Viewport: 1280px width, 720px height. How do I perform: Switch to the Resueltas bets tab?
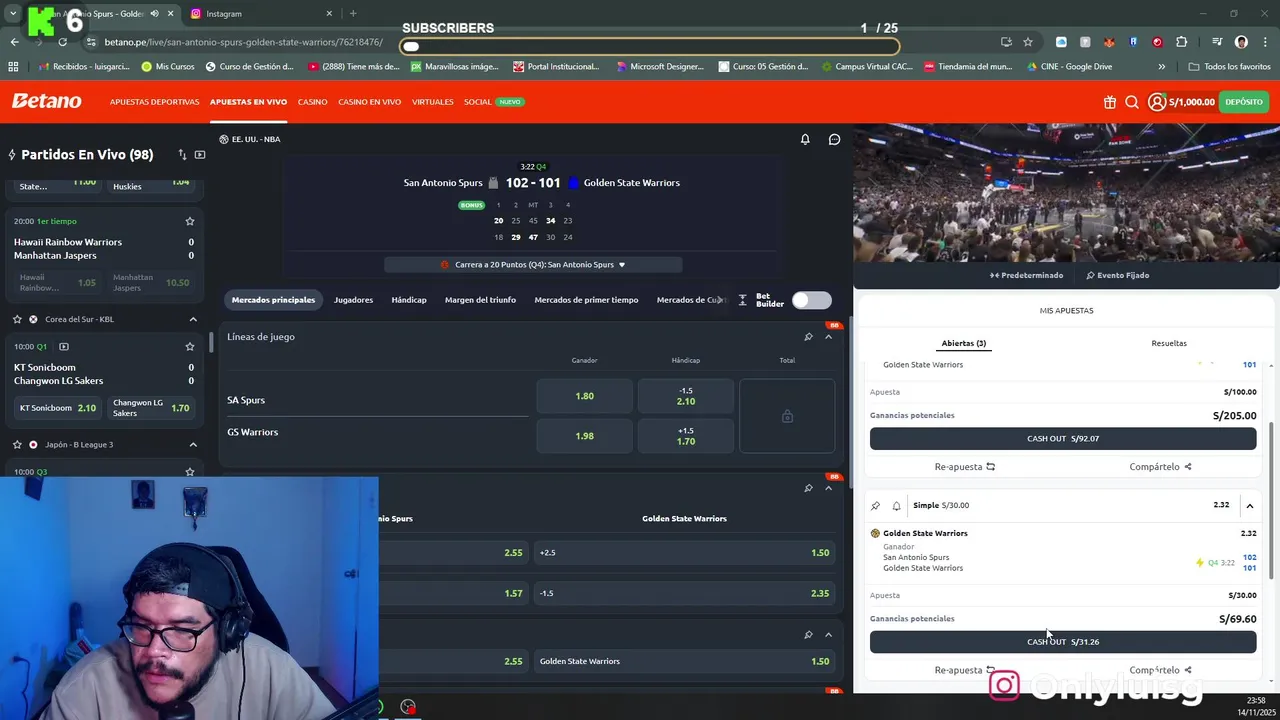pyautogui.click(x=1169, y=343)
